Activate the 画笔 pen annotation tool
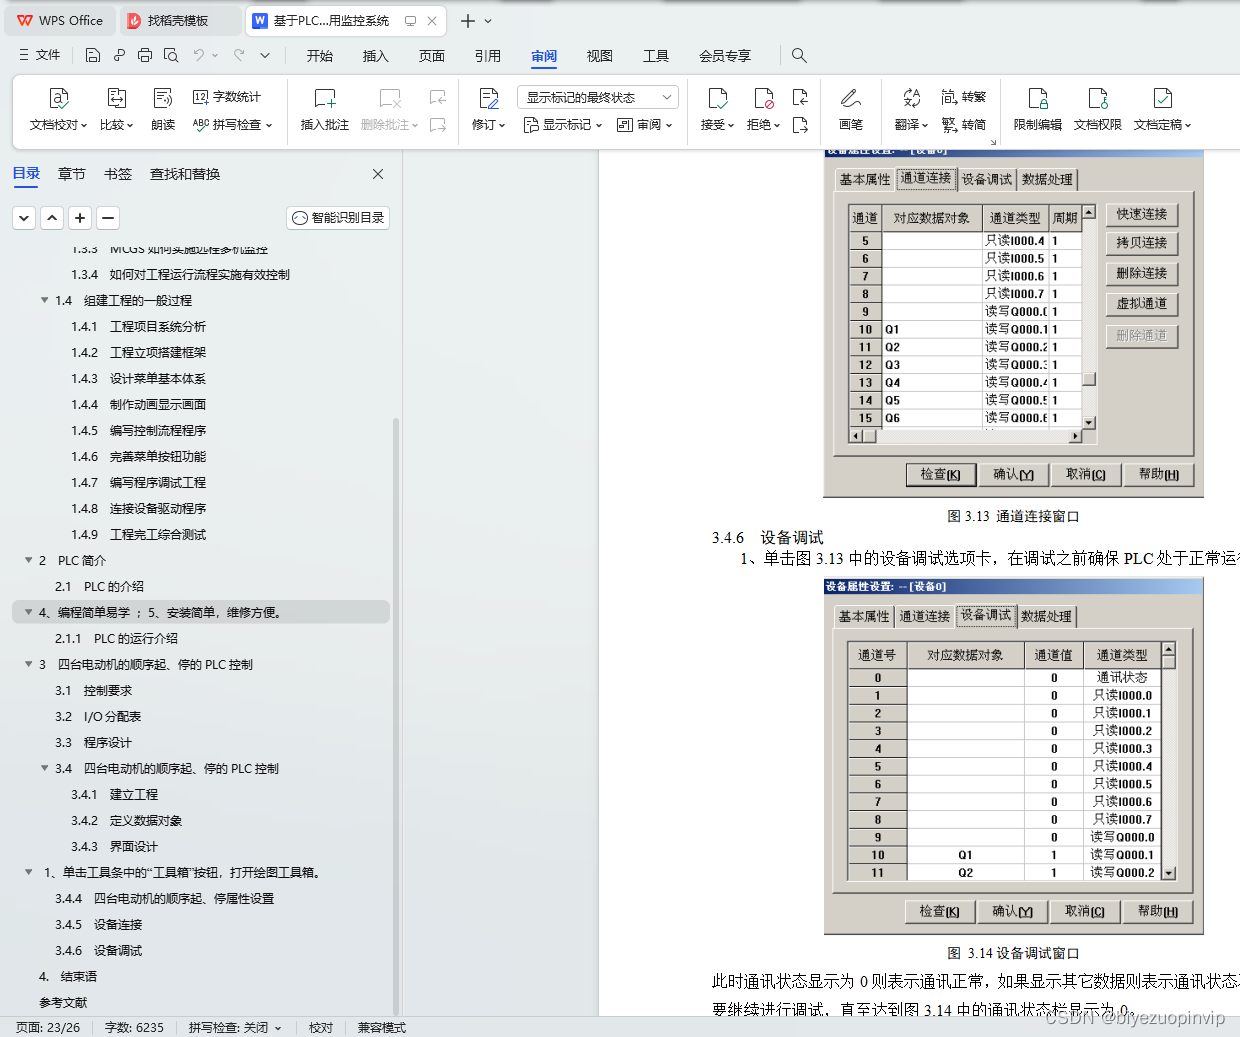Viewport: 1240px width, 1037px height. 851,110
